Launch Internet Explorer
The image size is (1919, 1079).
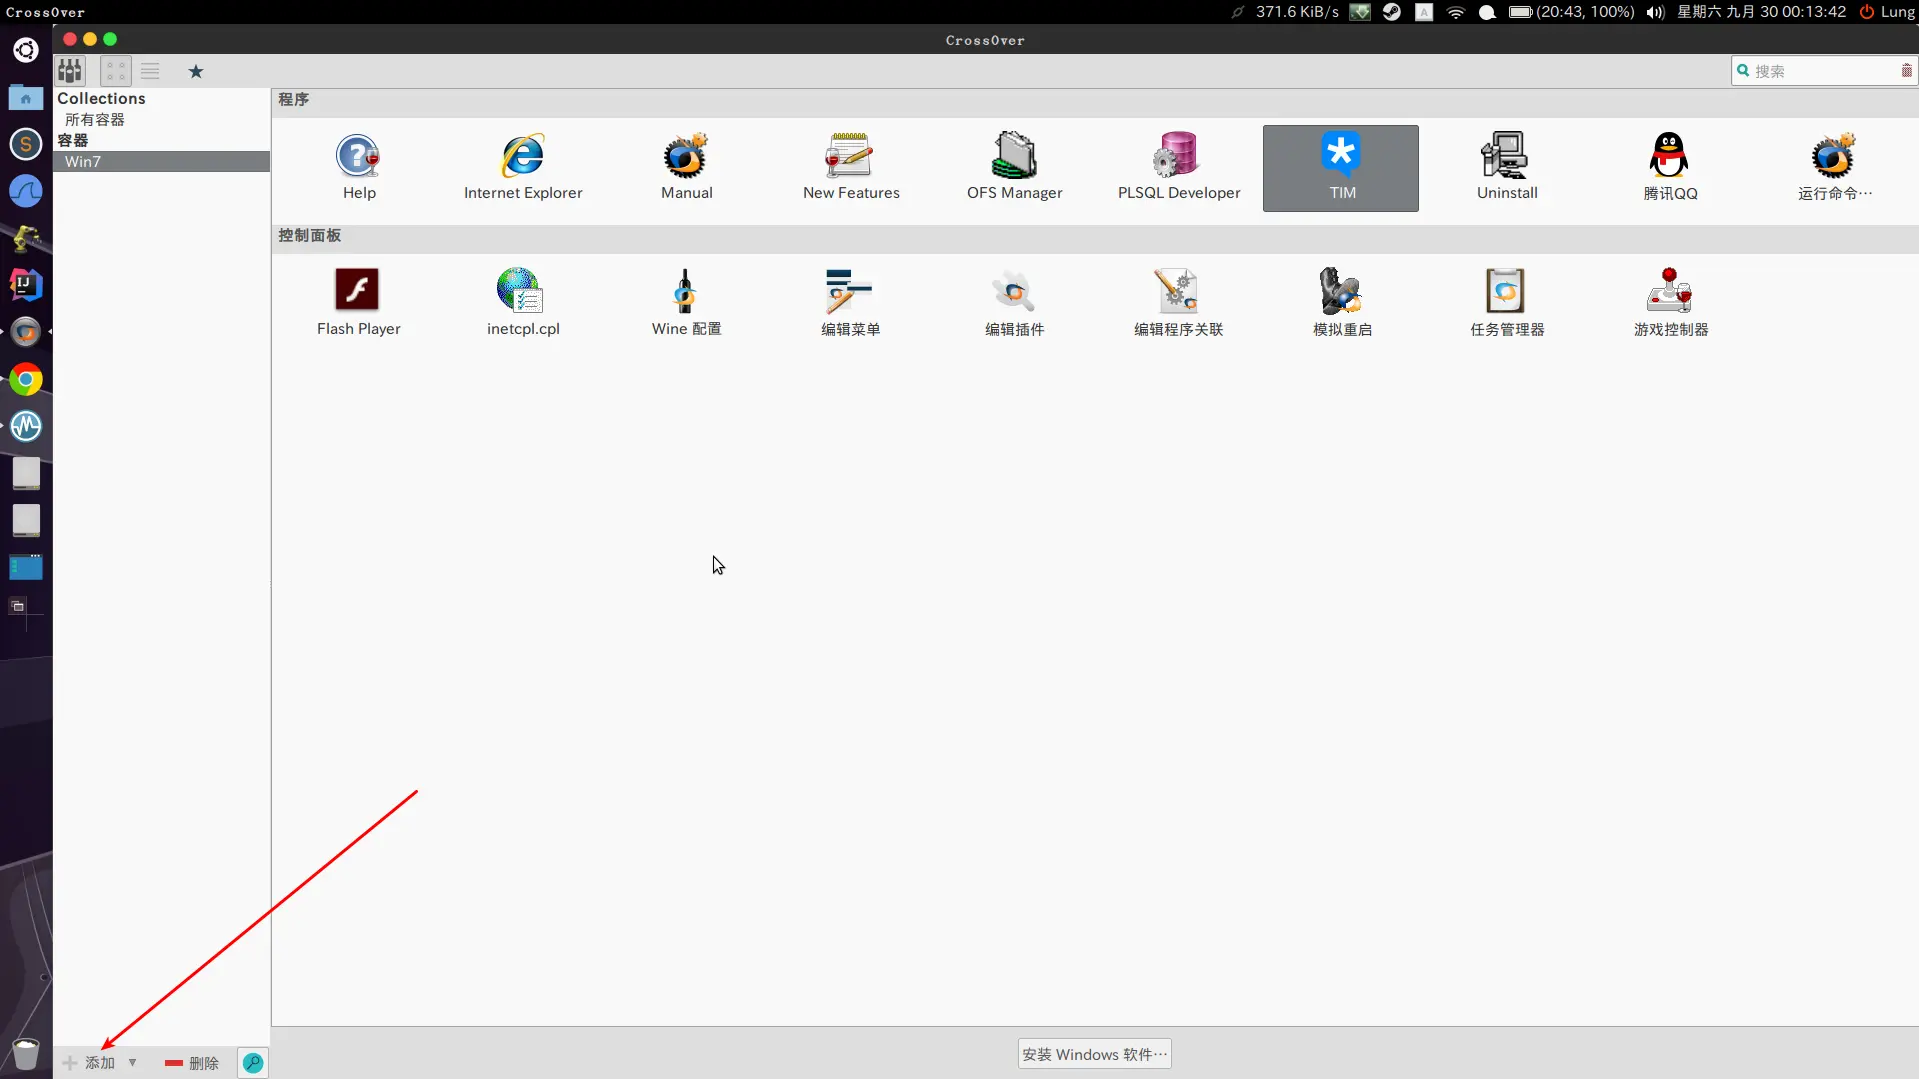522,167
